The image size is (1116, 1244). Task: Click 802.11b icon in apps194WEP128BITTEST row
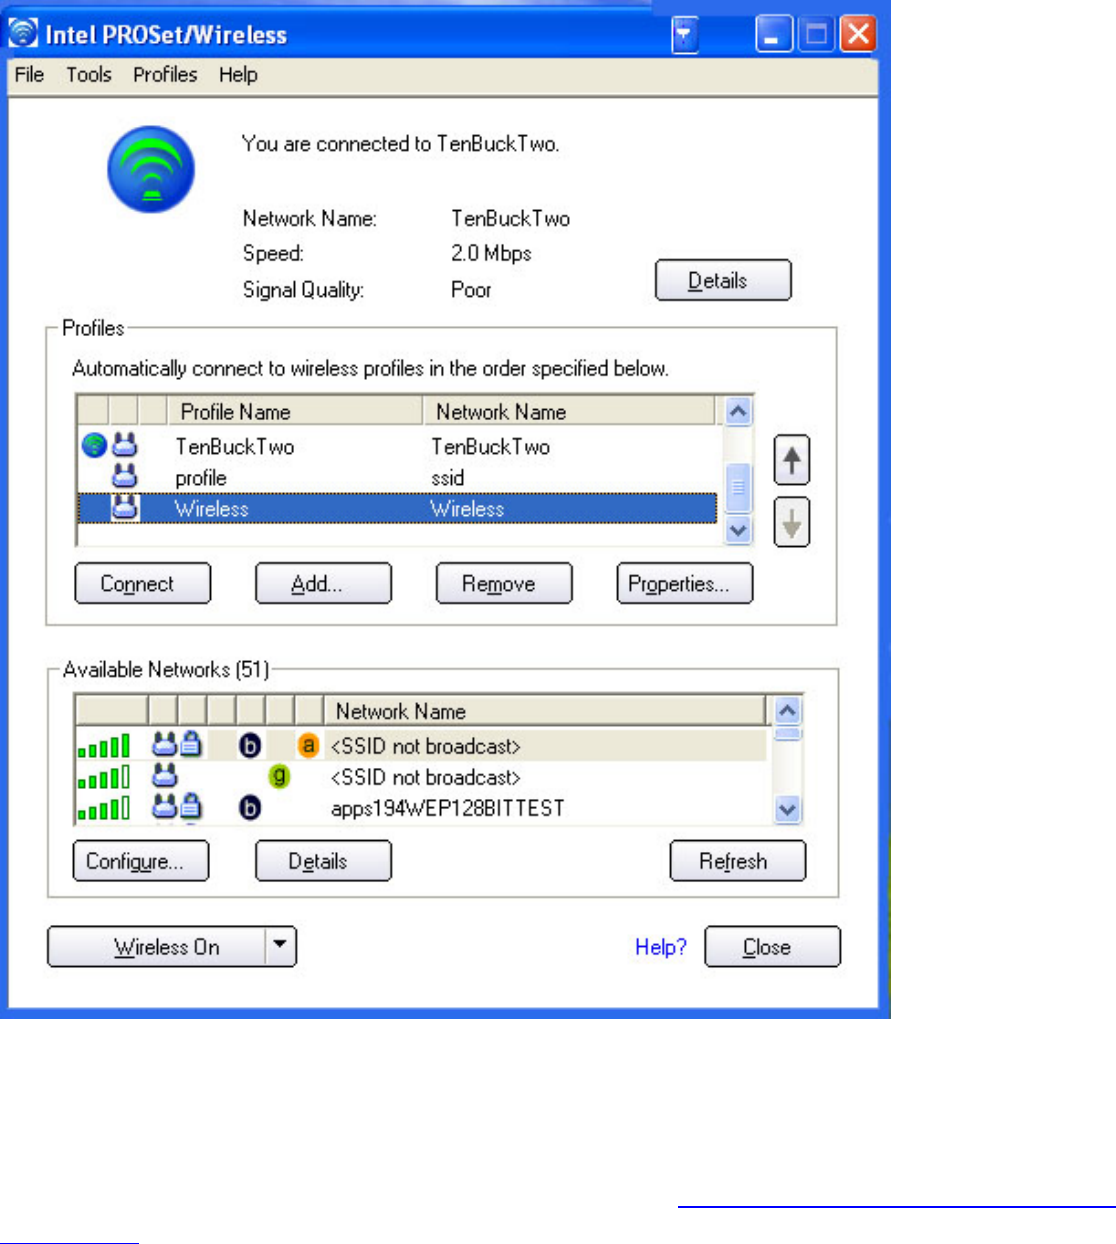click(x=250, y=807)
